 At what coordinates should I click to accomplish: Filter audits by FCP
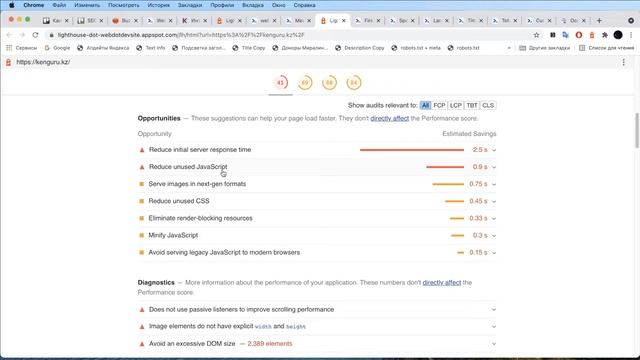click(439, 105)
